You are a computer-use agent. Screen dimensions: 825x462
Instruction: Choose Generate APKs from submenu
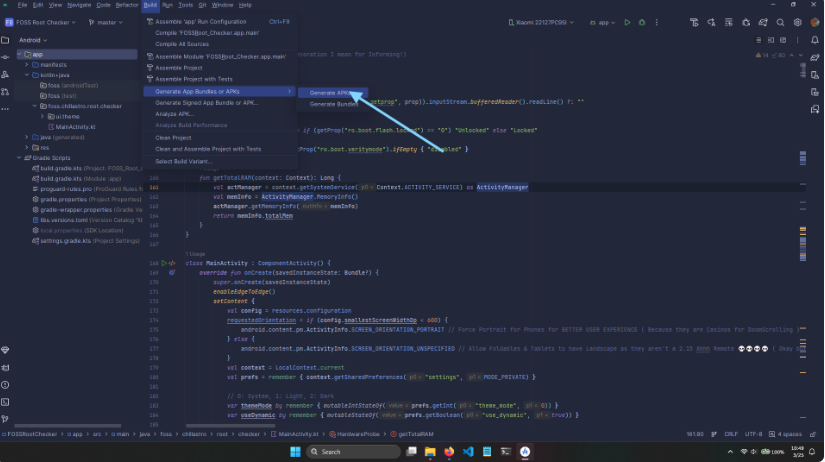pyautogui.click(x=333, y=93)
